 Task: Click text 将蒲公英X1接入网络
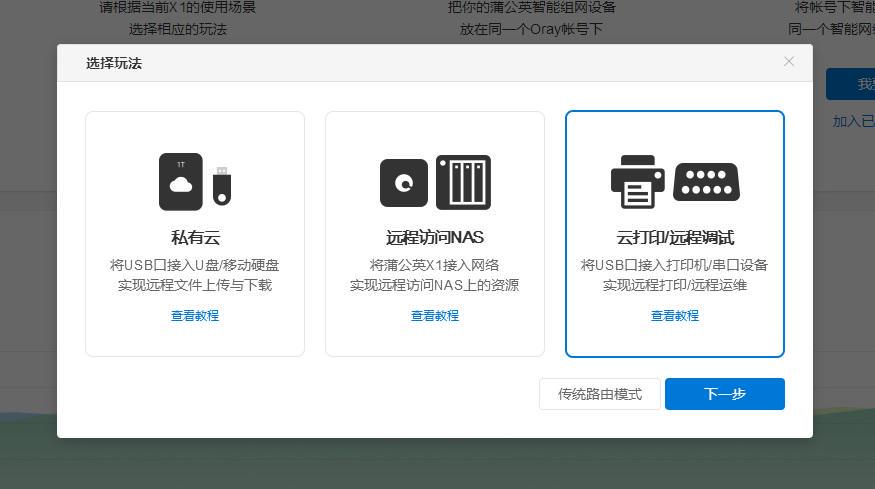click(434, 265)
